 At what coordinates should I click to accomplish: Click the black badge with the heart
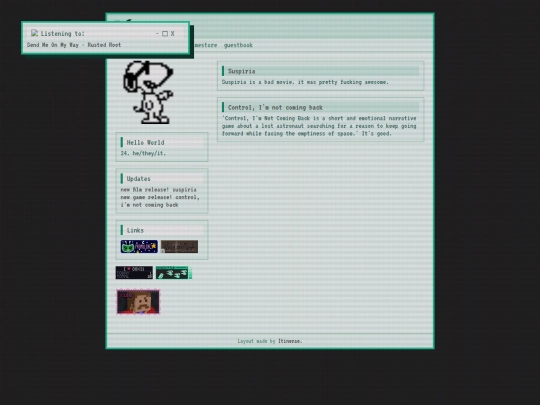(134, 272)
